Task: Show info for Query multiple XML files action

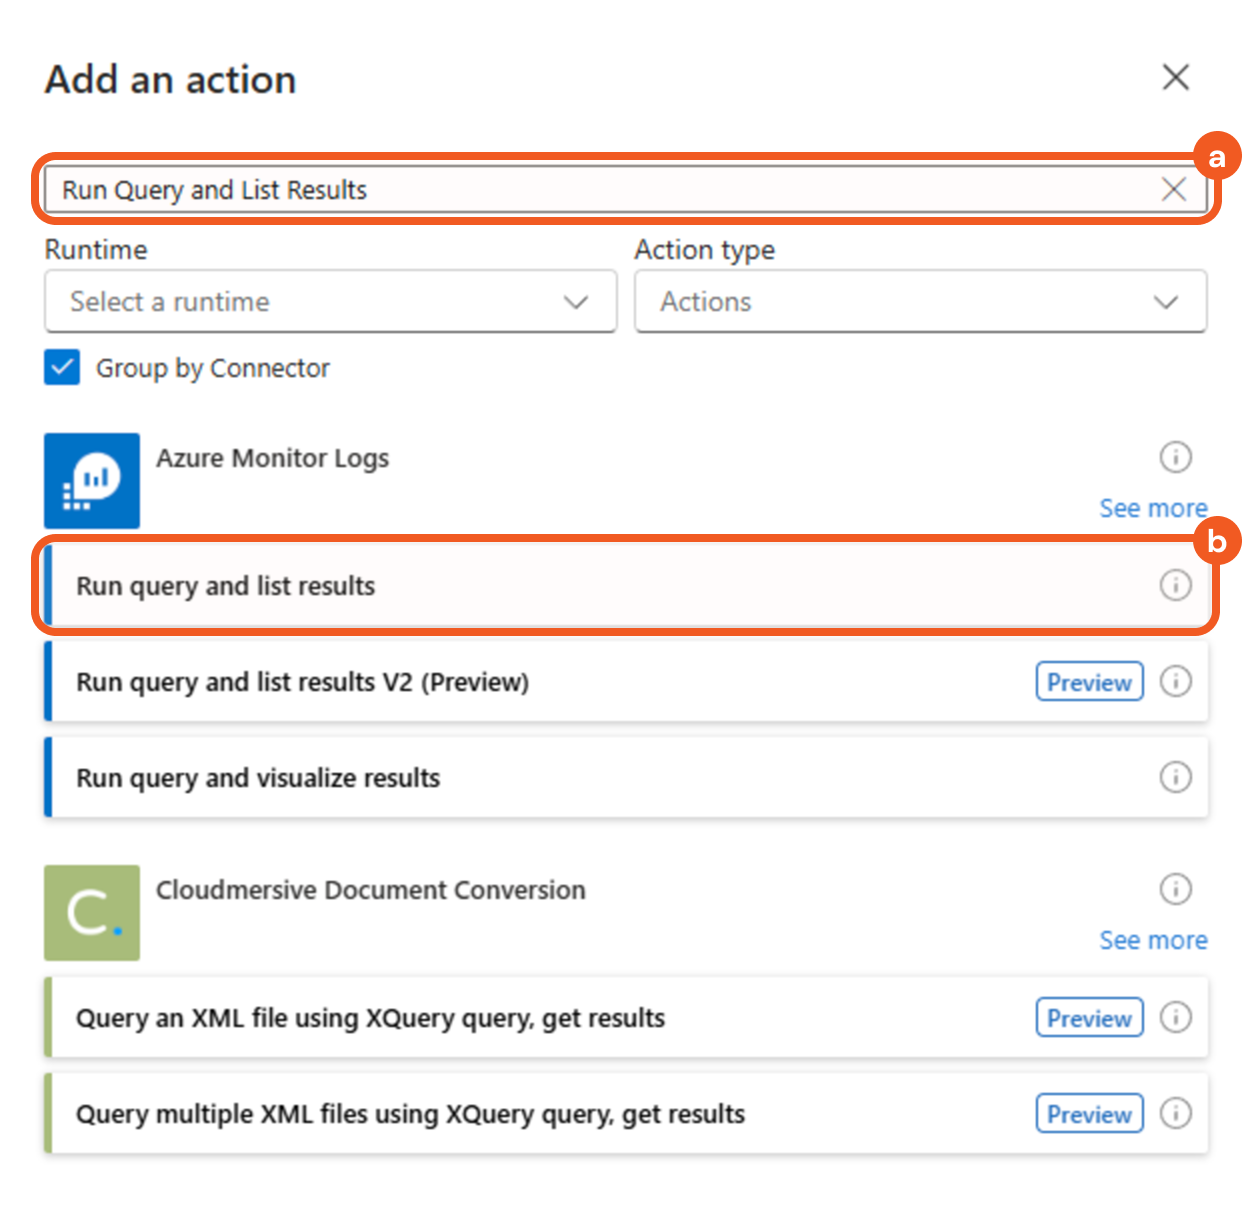Action: (1175, 1113)
